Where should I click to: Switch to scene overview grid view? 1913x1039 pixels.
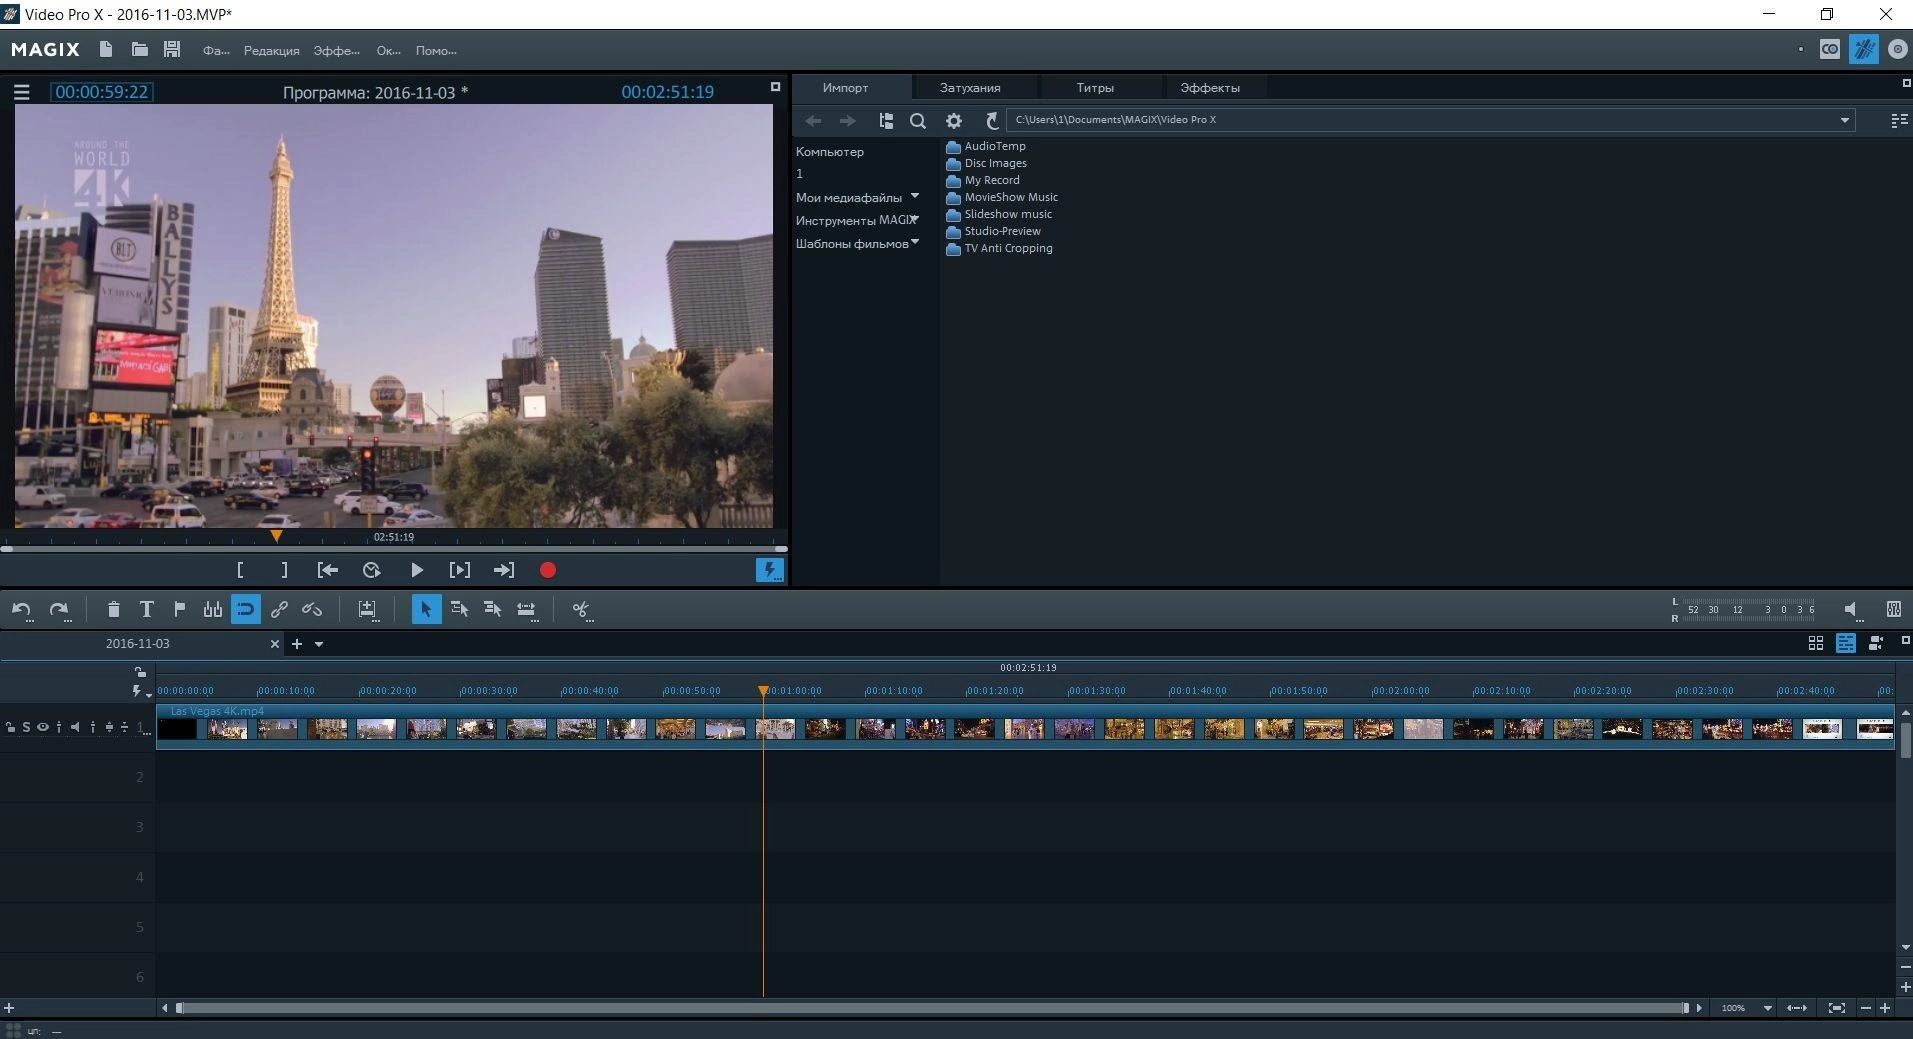(1816, 644)
